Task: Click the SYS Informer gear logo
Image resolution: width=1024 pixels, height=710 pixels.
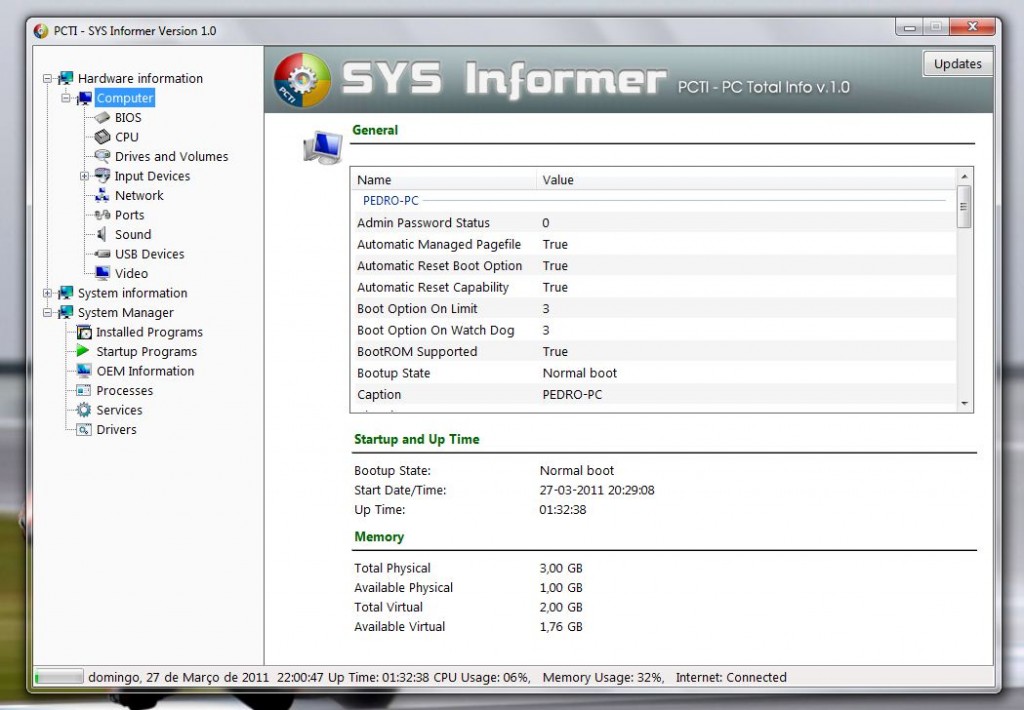Action: coord(302,80)
